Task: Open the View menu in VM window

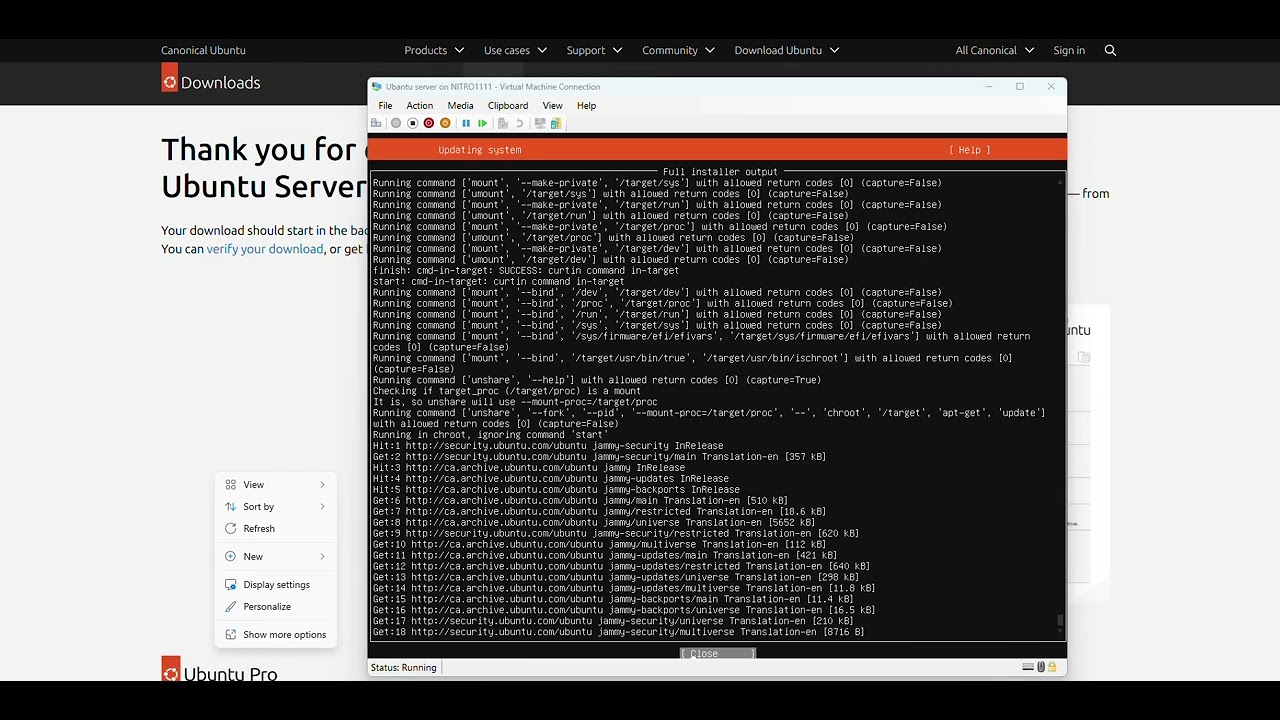Action: point(552,105)
